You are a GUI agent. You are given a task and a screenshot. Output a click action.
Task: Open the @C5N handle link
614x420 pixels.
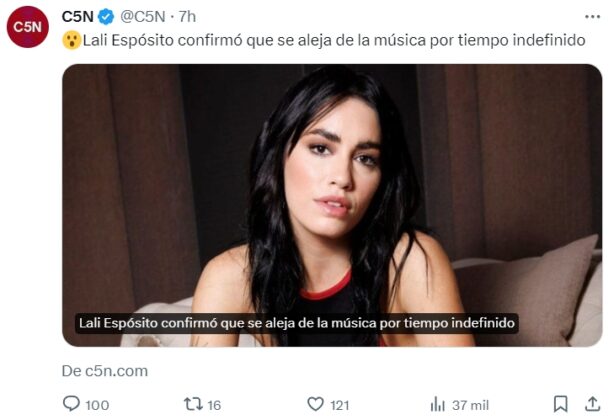[x=143, y=16]
